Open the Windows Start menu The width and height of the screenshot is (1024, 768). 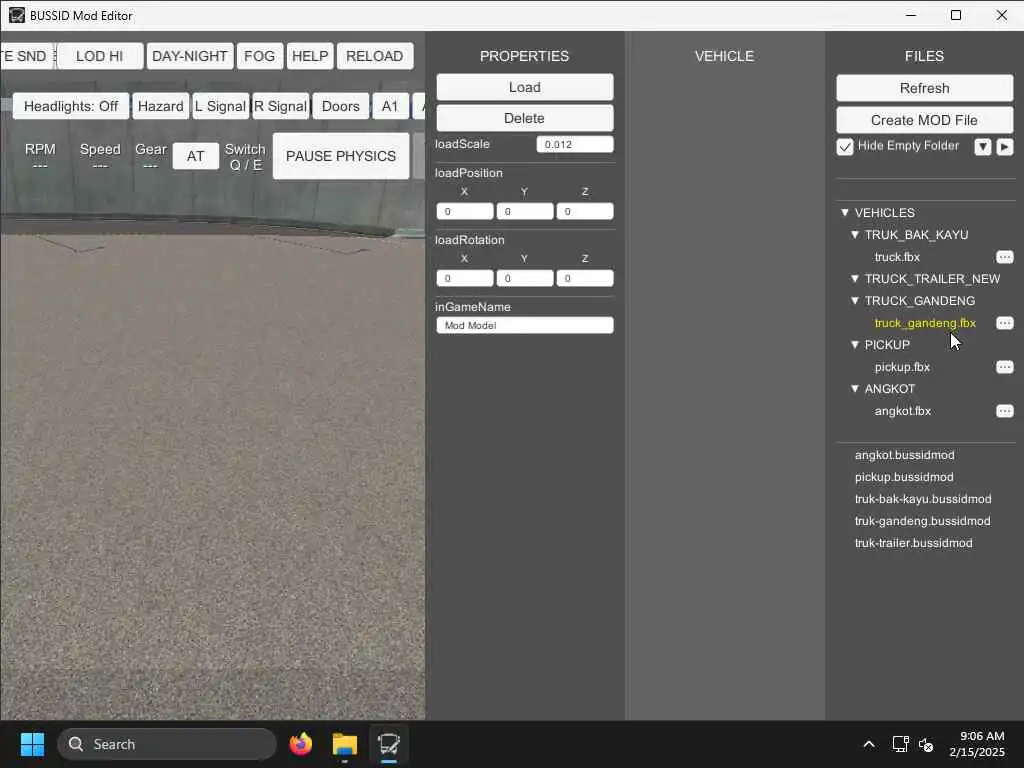[32, 744]
